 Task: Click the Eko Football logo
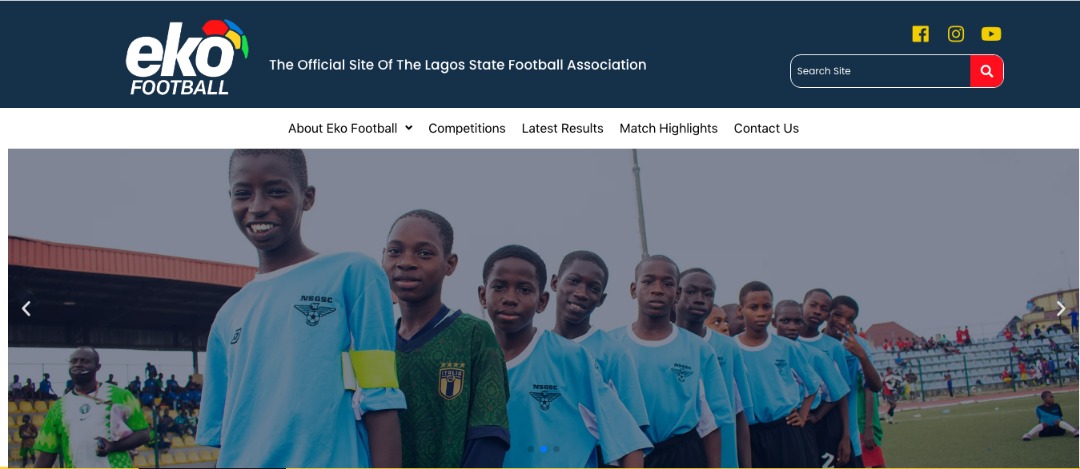coord(187,57)
